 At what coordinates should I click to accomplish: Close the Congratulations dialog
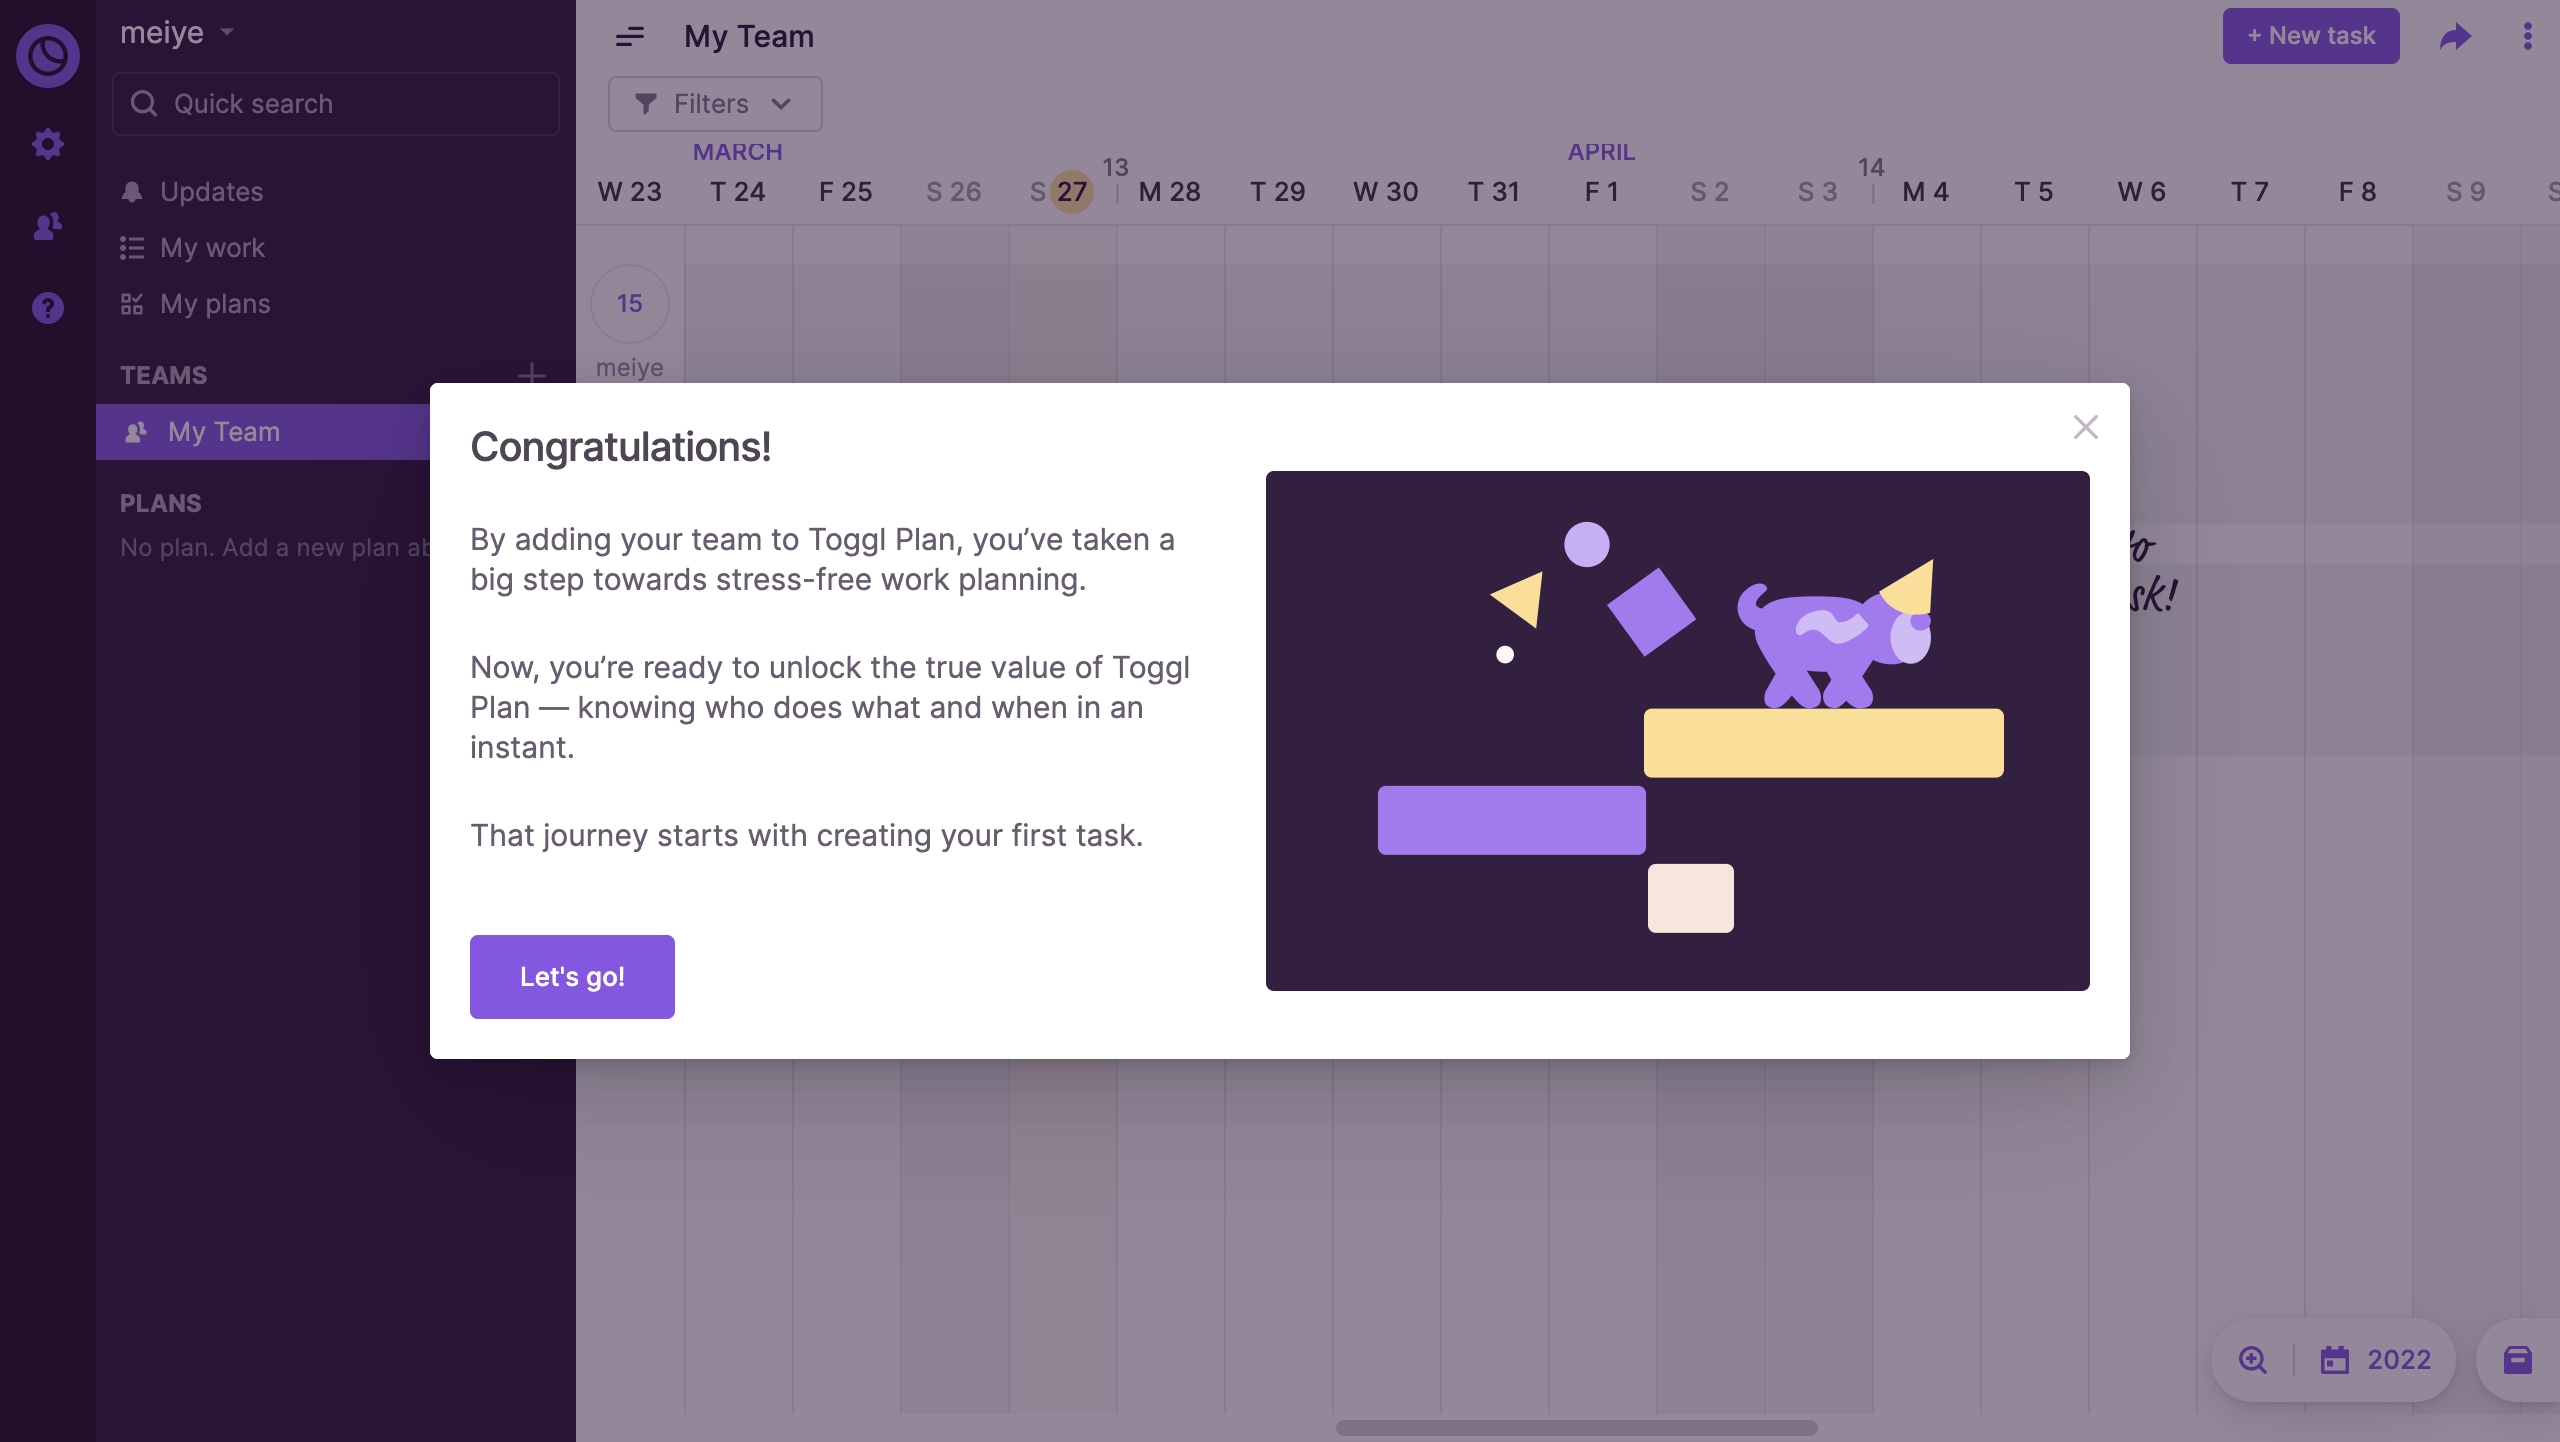point(2086,427)
